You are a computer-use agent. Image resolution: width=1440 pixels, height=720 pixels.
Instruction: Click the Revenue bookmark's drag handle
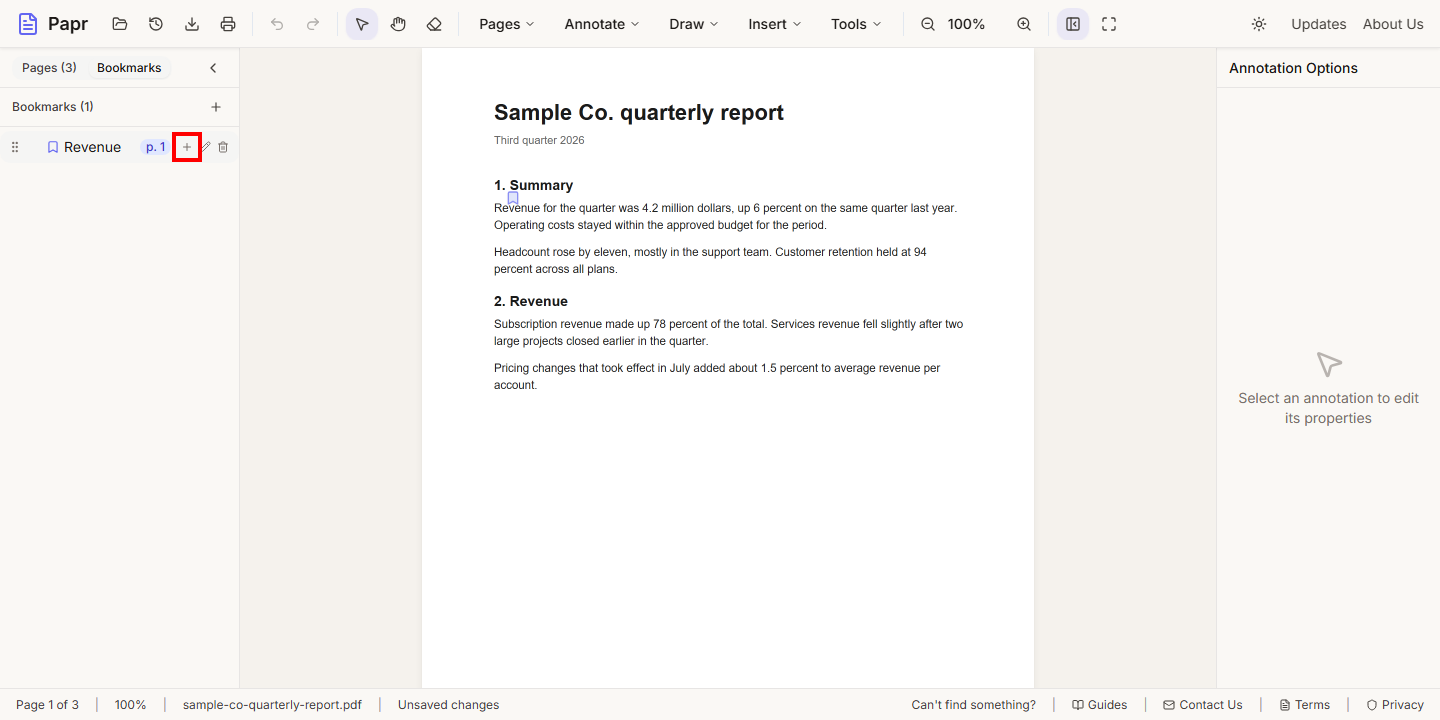[15, 147]
